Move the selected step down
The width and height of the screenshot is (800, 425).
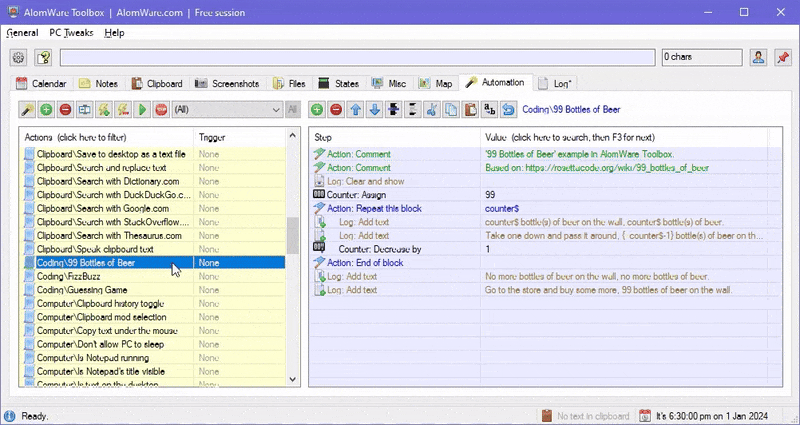374,109
